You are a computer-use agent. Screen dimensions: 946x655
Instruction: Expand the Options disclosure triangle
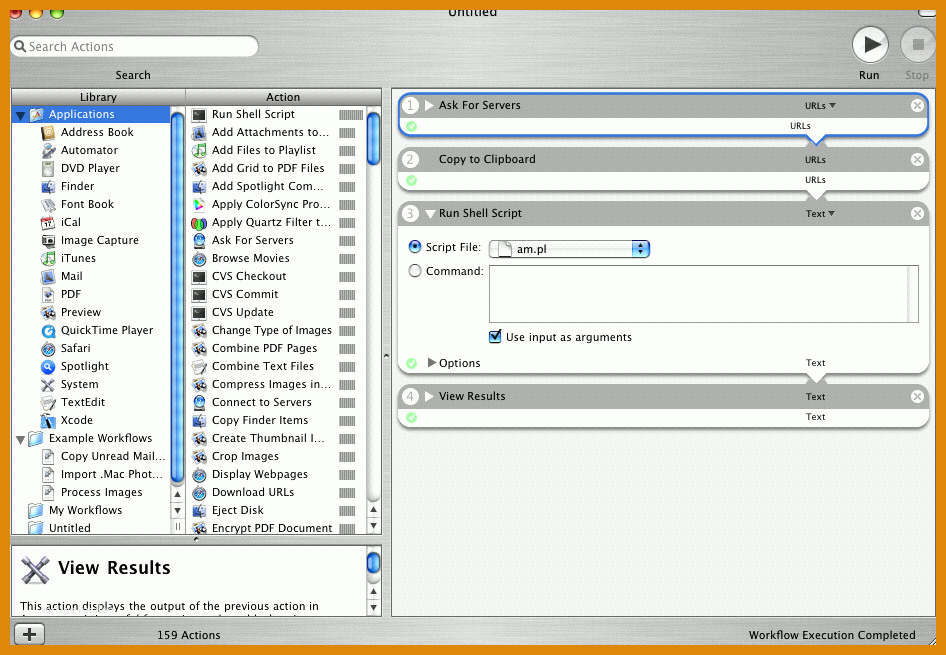(431, 362)
